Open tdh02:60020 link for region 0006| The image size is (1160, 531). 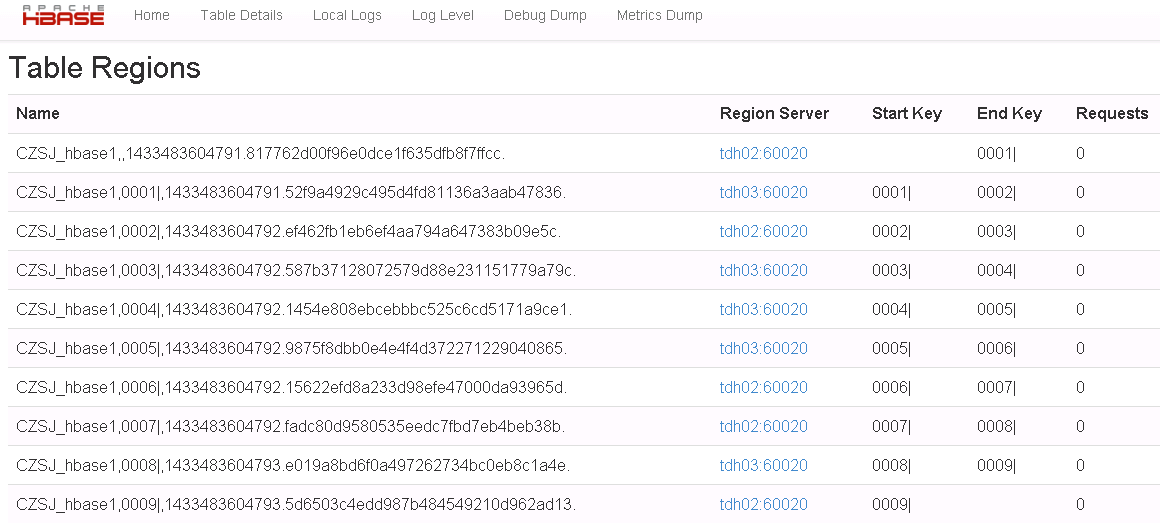pyautogui.click(x=763, y=388)
